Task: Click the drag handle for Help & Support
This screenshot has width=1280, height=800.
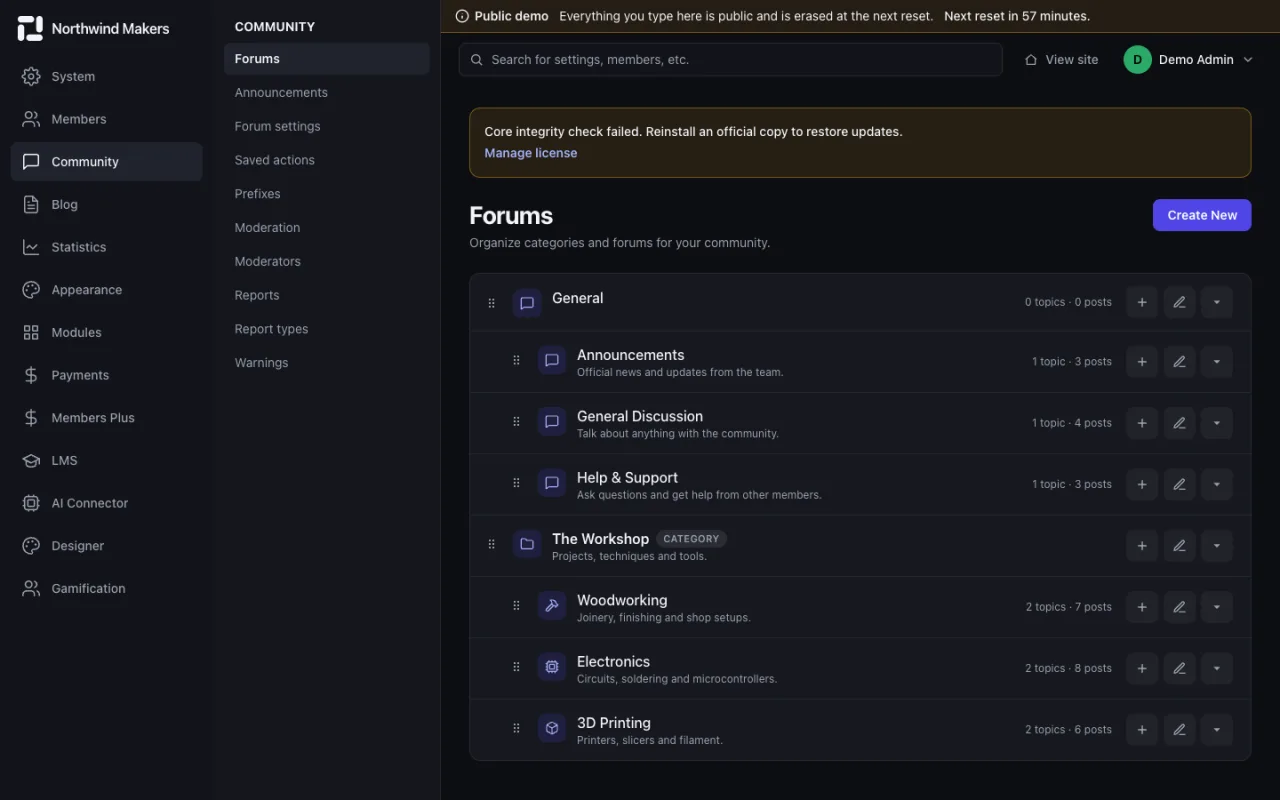Action: 516,483
